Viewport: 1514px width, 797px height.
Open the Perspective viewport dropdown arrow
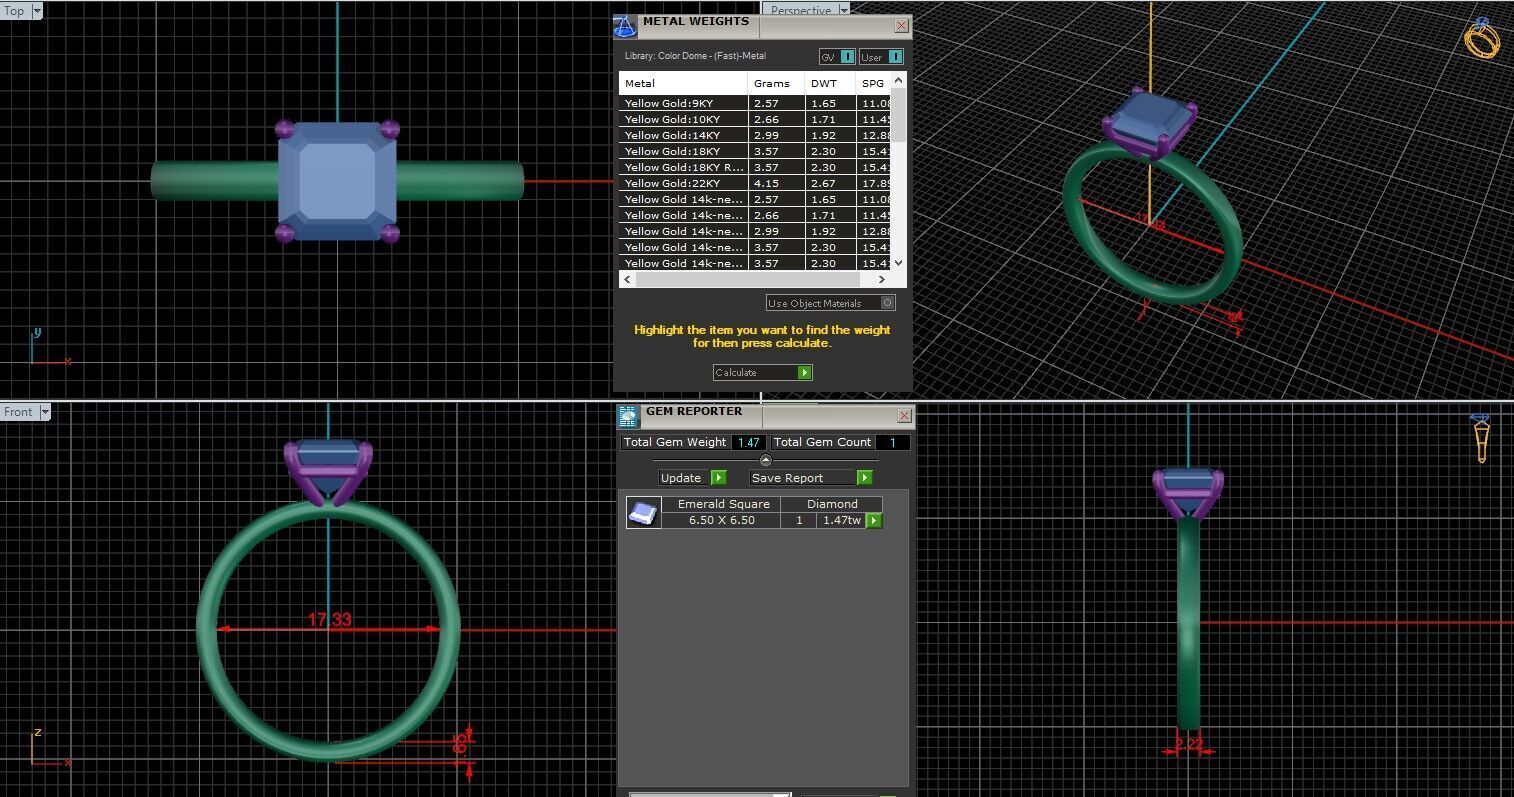point(844,10)
